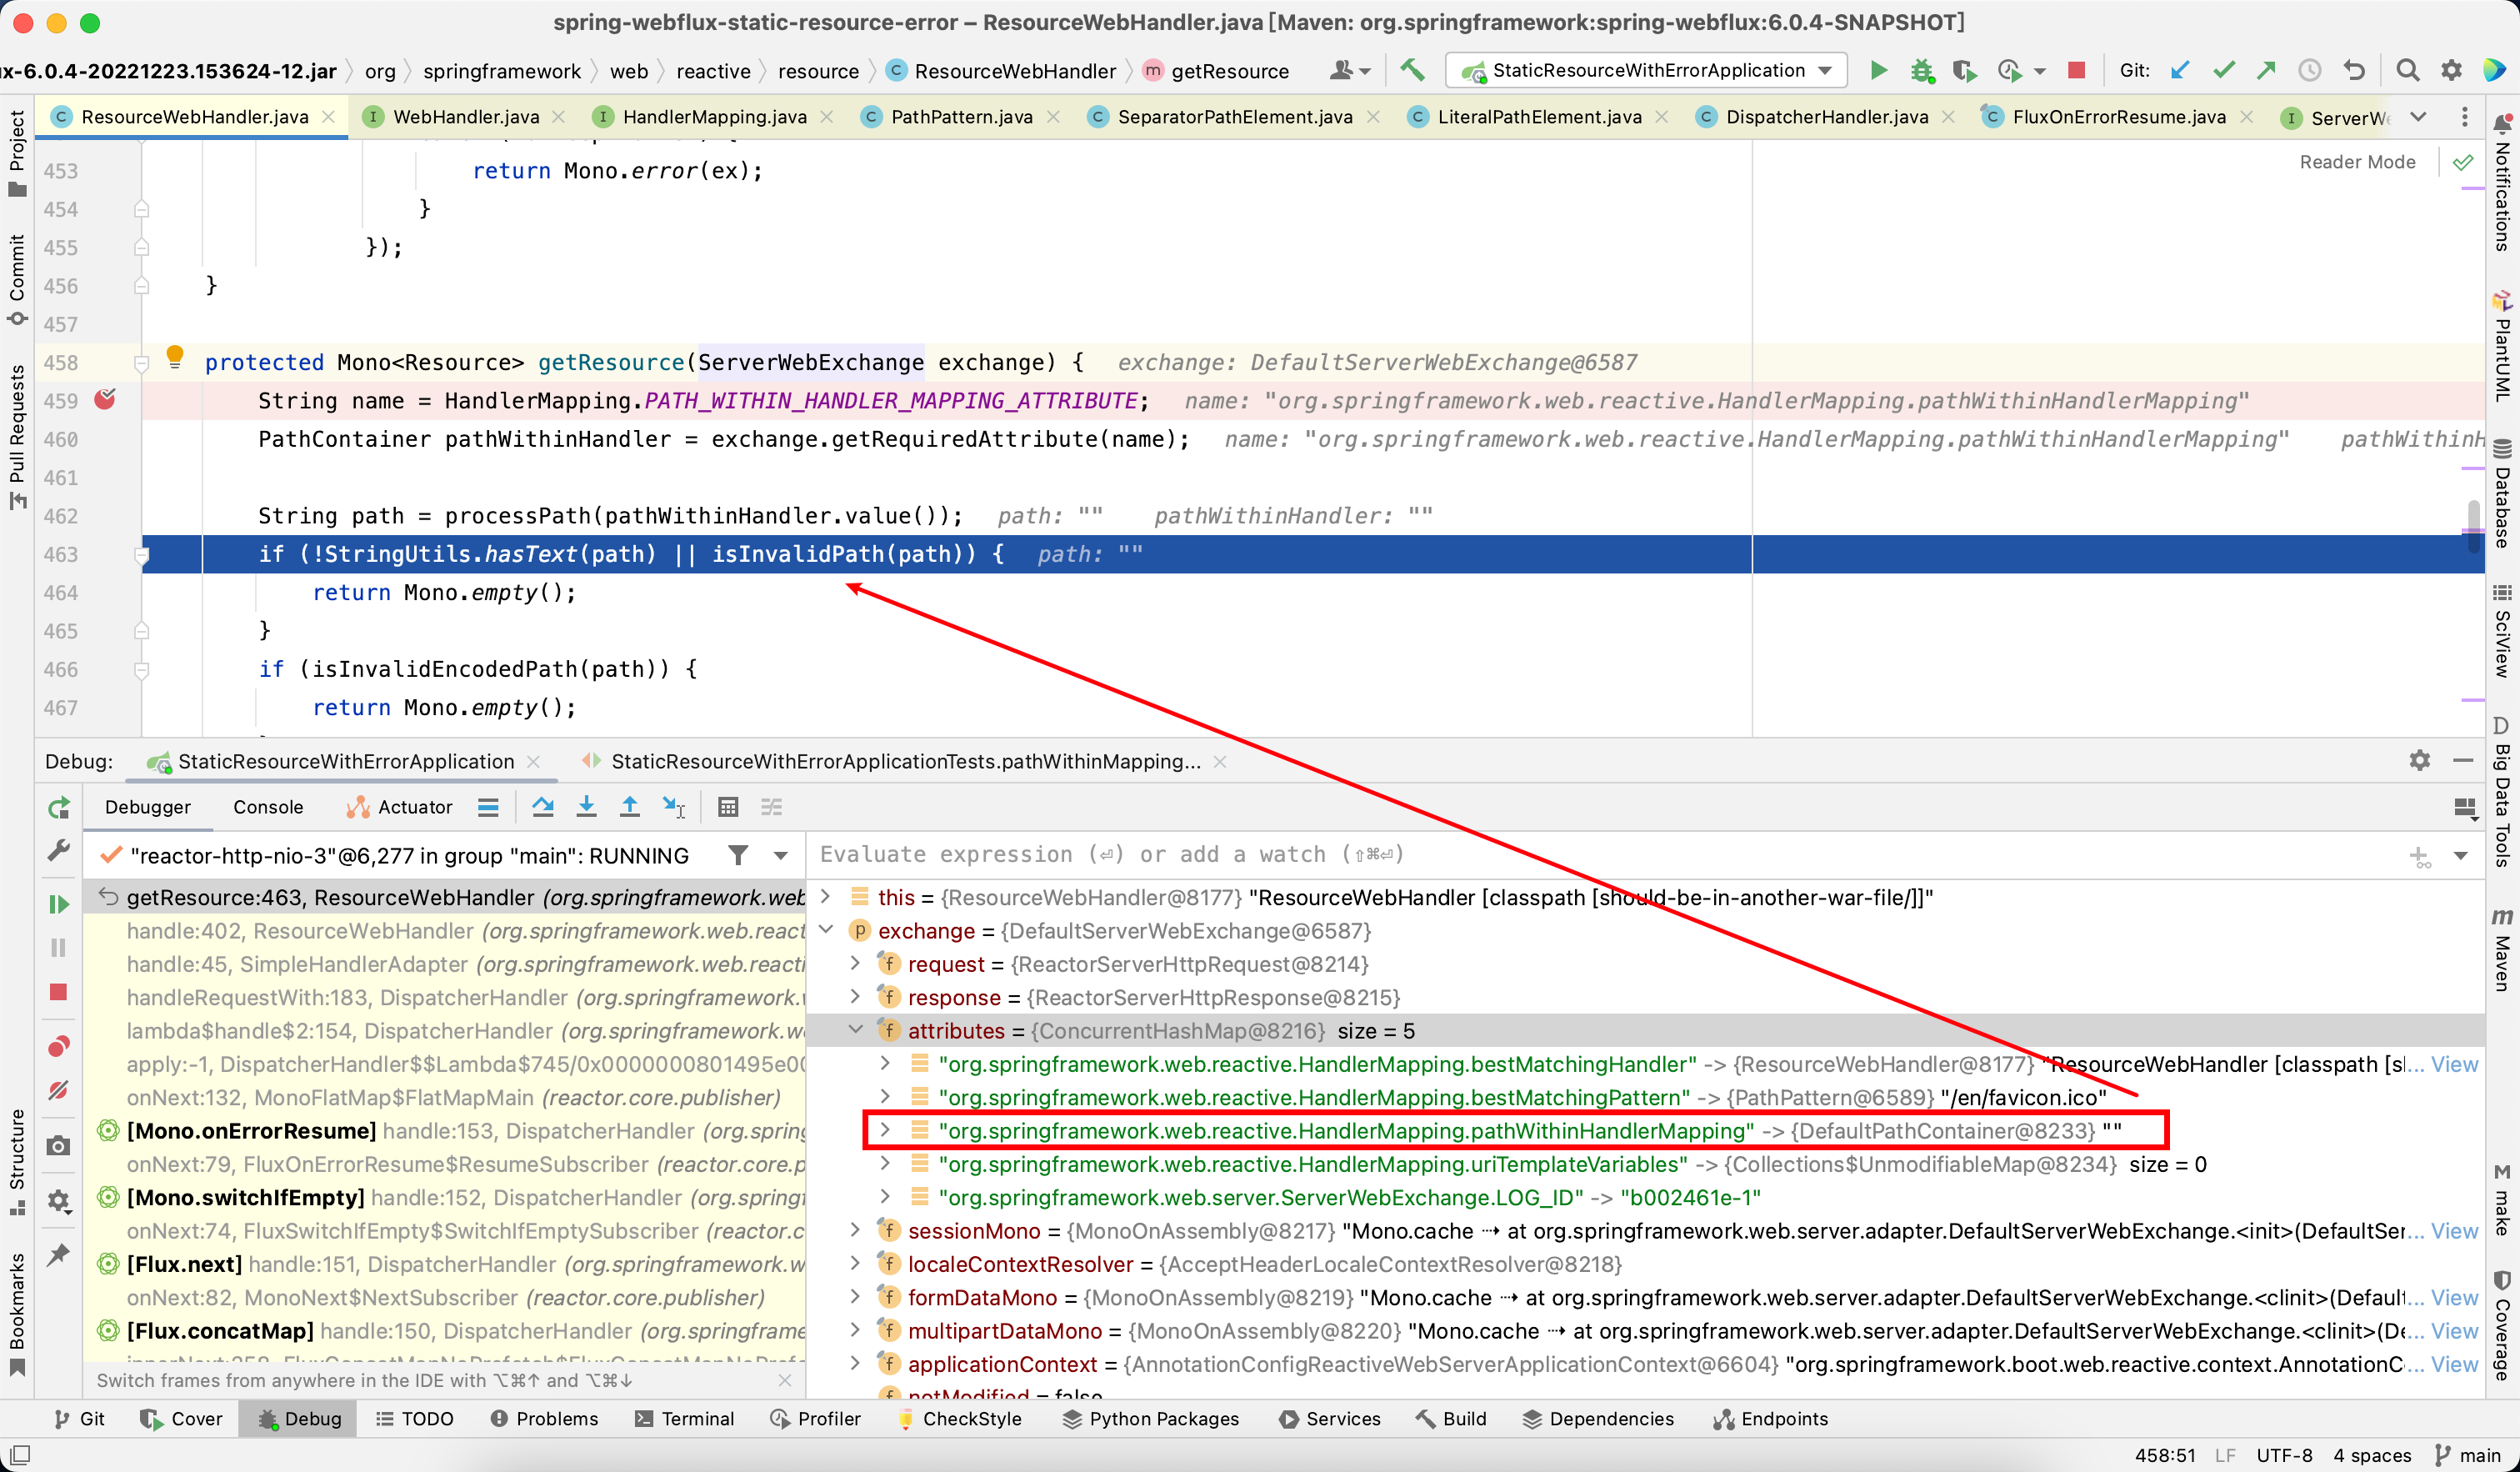Show Git history clock icon
The height and width of the screenshot is (1472, 2520).
pyautogui.click(x=2309, y=70)
